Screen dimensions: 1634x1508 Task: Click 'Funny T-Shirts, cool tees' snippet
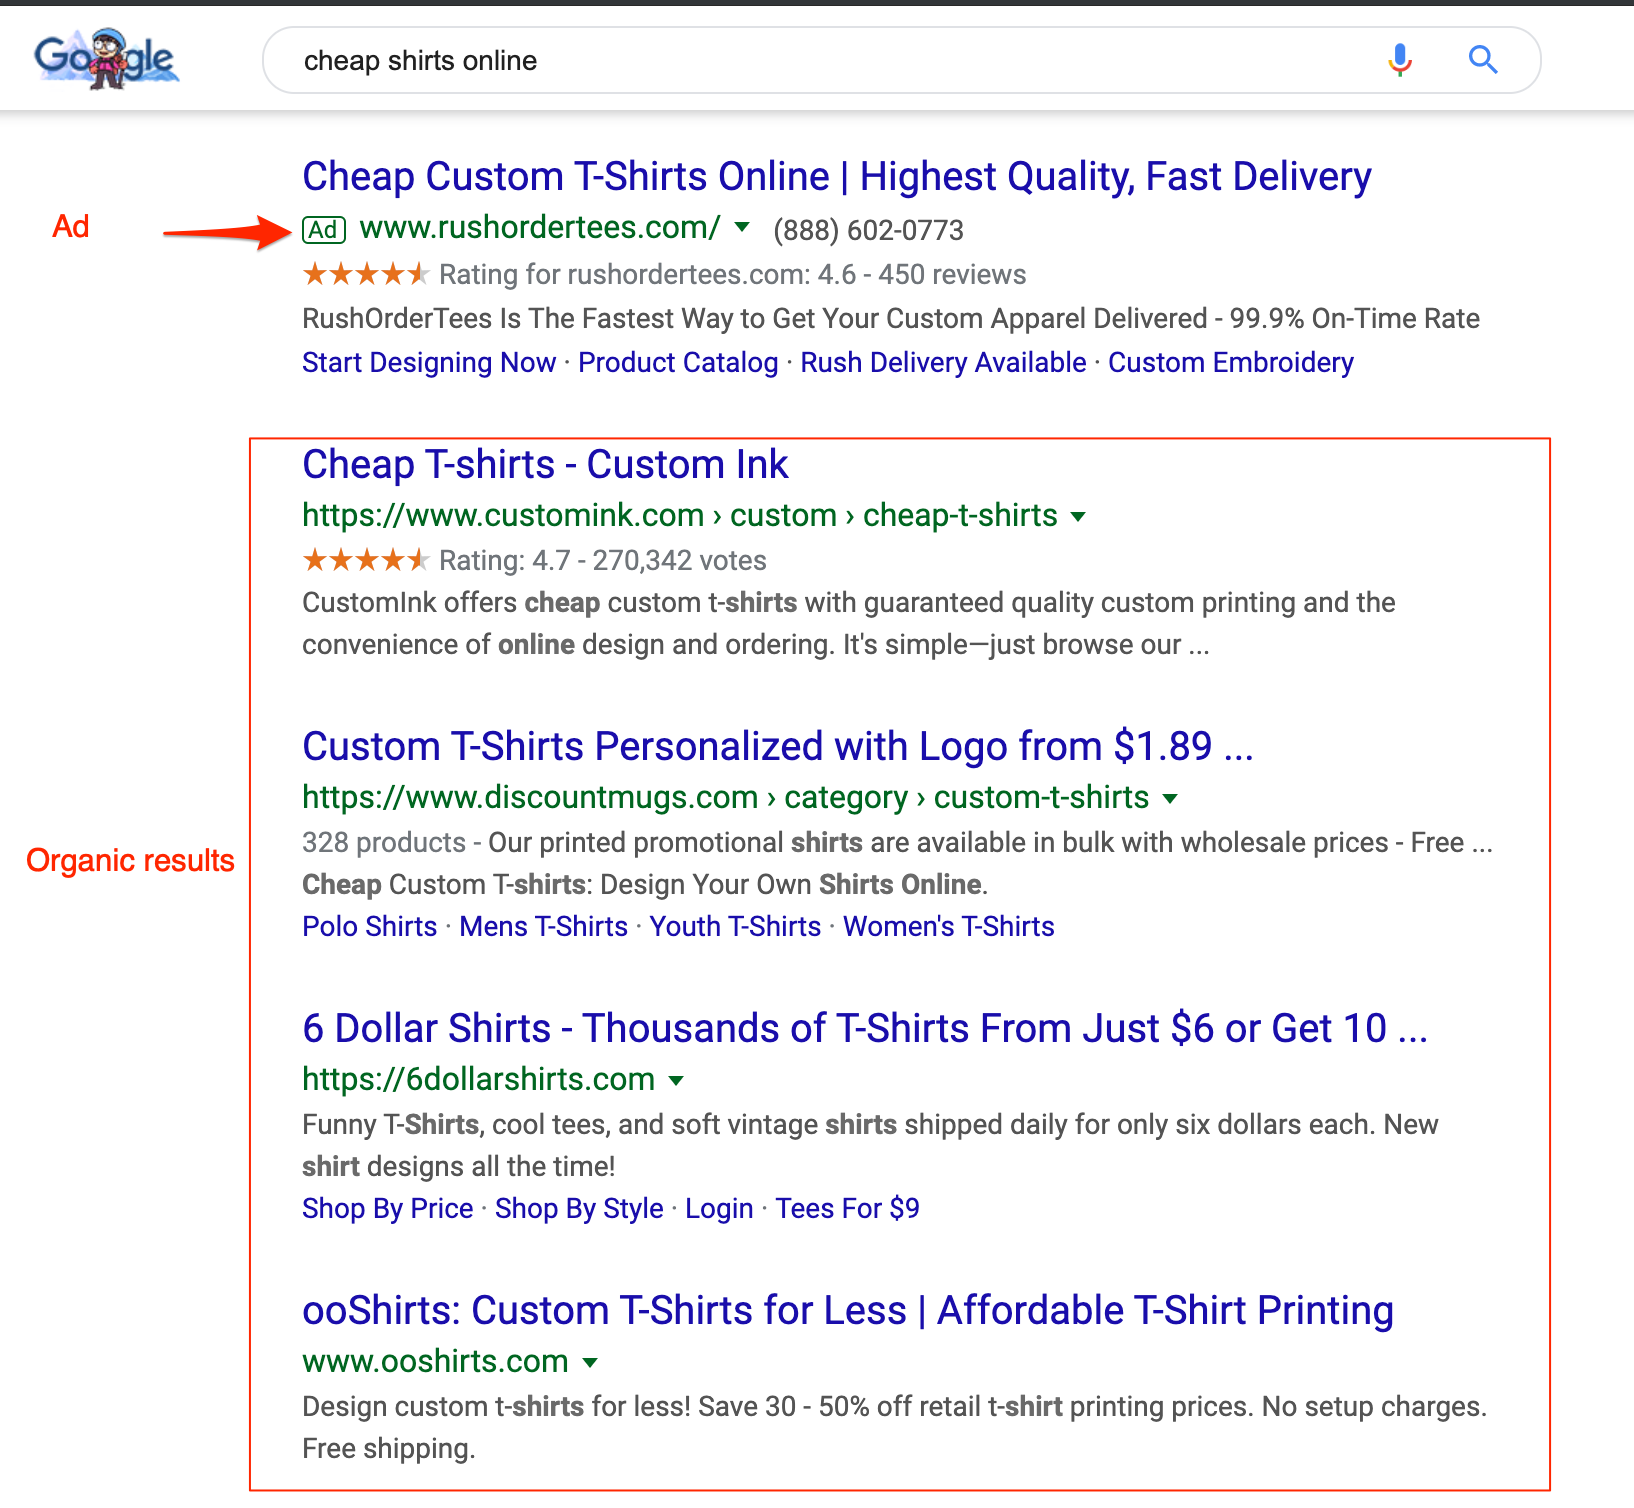870,1145
